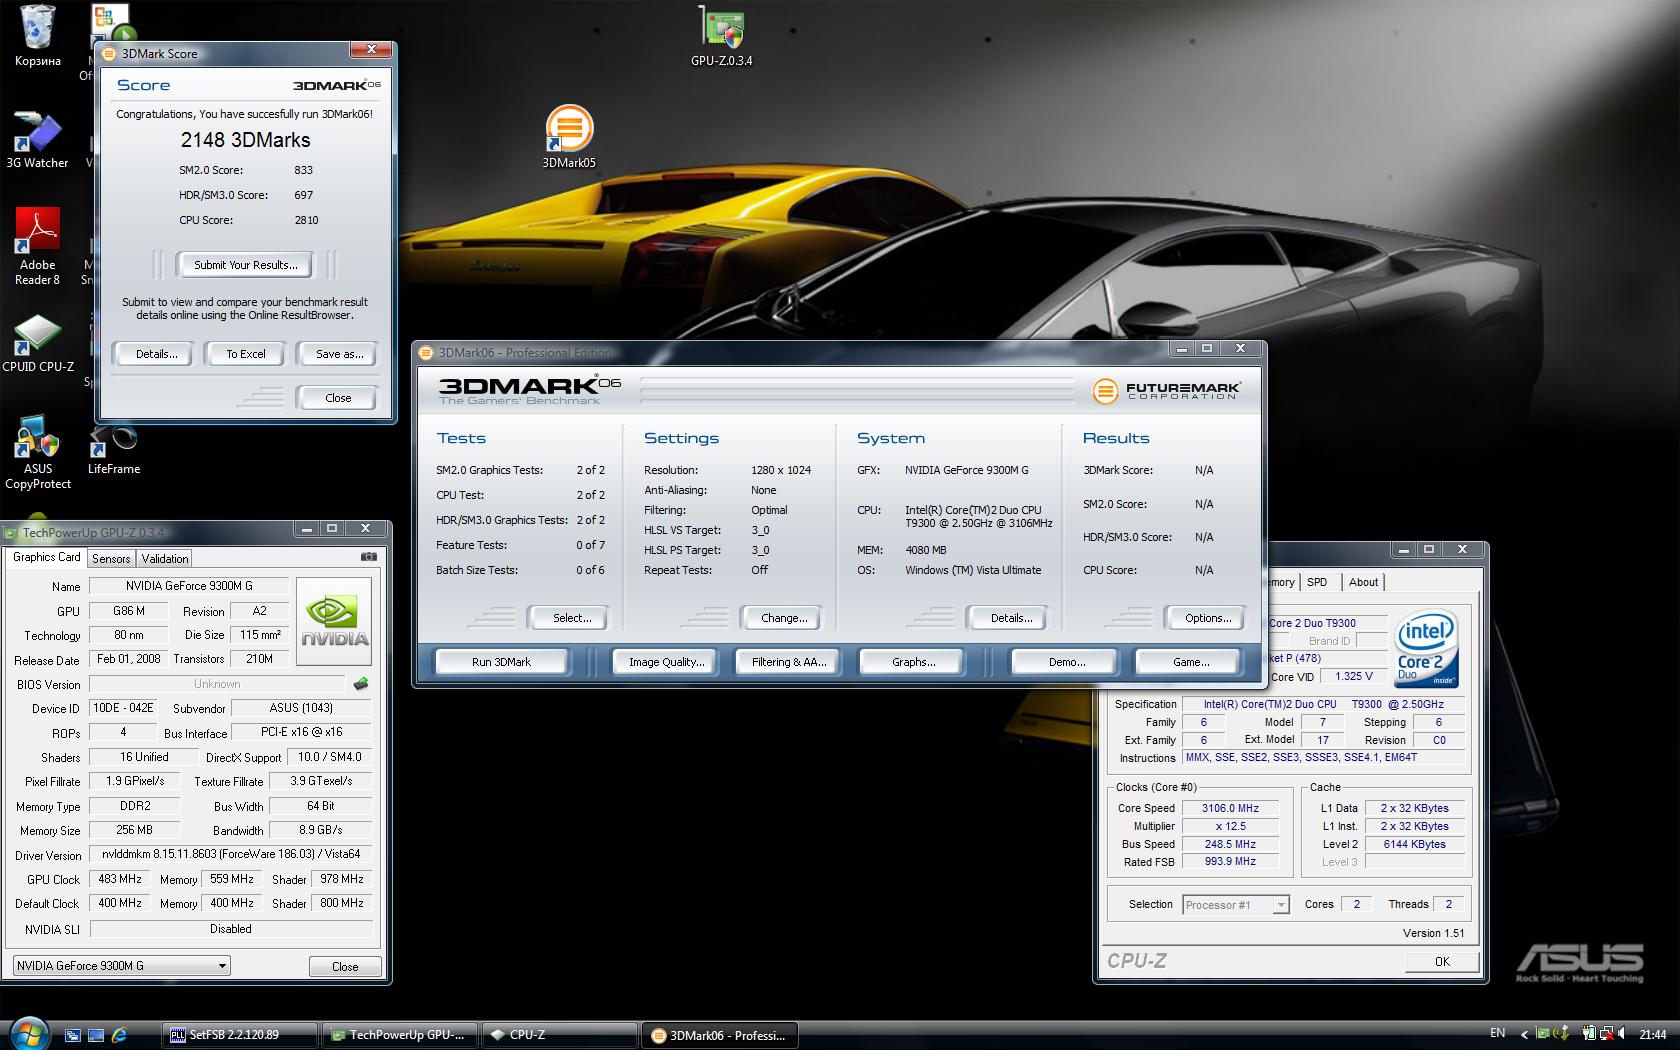This screenshot has width=1680, height=1050.
Task: Open the Processor #1 selection dropdown
Action: (x=1236, y=905)
